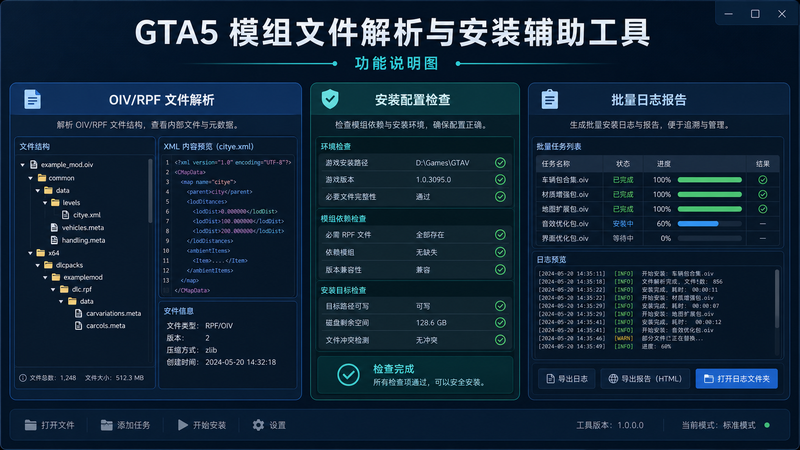Click the info icon beside 文件总数
800x450 pixels.
[x=23, y=378]
